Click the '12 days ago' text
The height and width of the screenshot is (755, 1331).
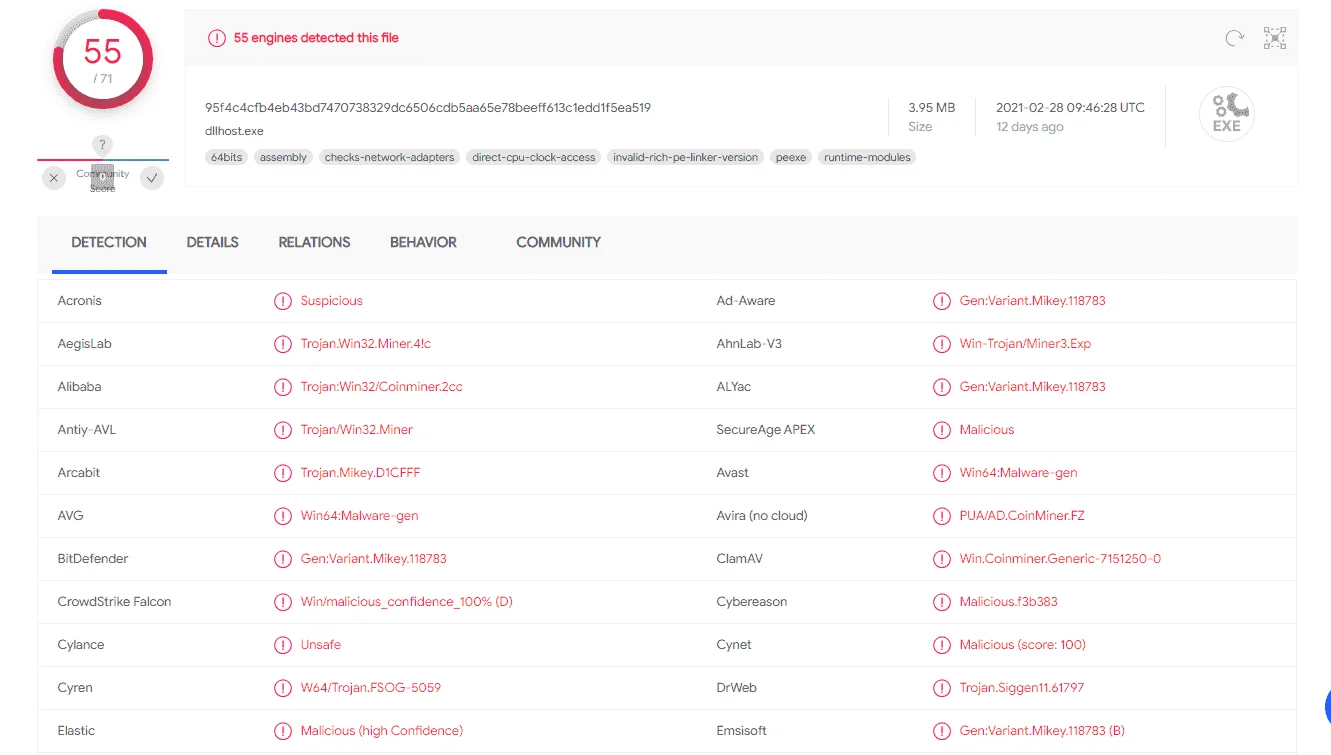click(1030, 127)
